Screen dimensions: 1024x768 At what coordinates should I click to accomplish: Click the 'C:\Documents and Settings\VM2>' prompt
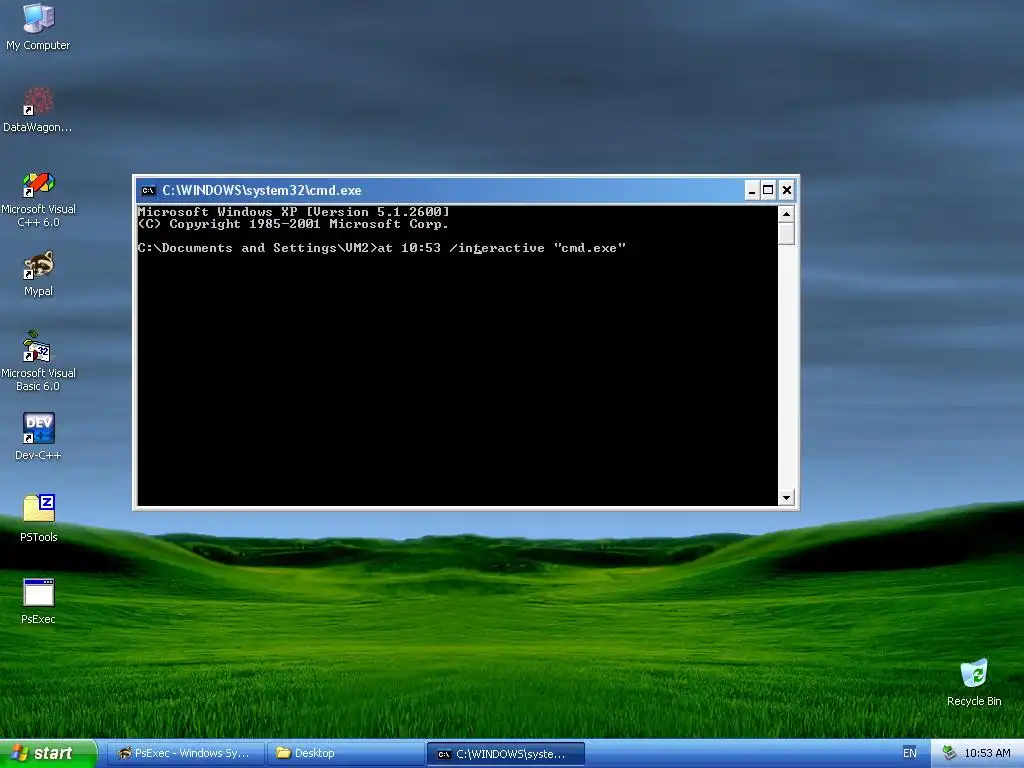[257, 248]
